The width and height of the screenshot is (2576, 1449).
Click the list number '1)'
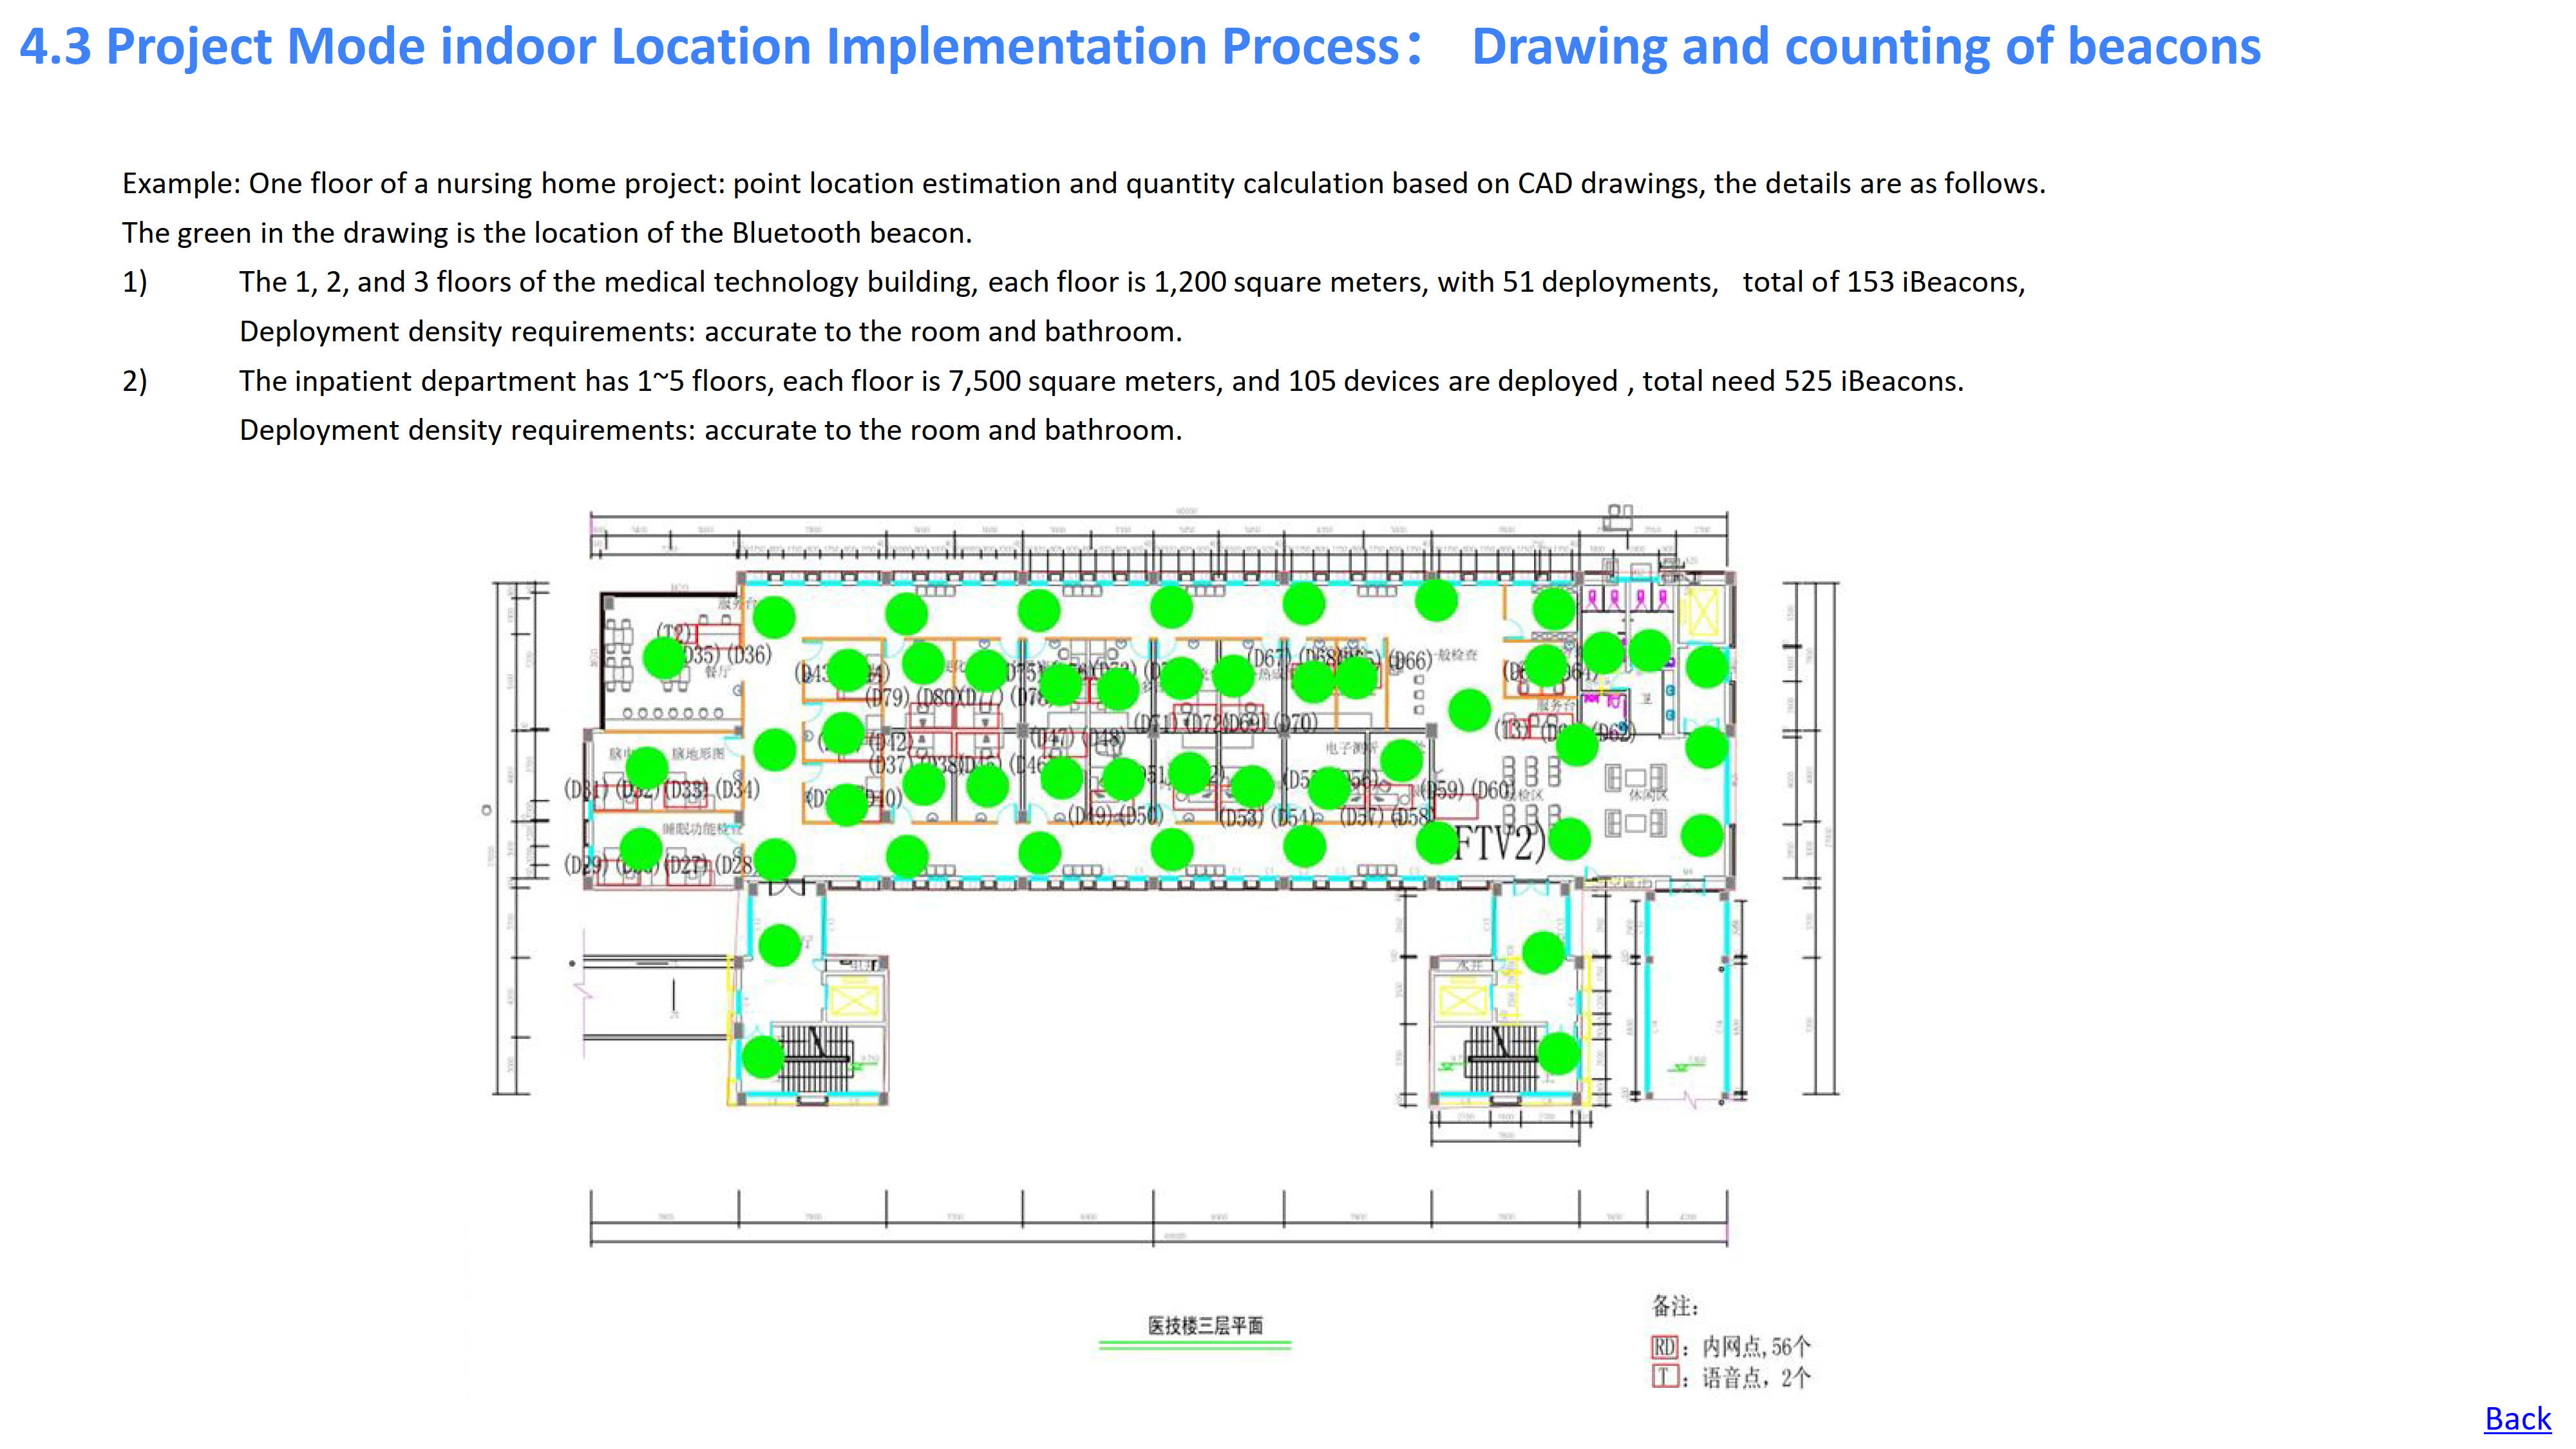pos(135,282)
